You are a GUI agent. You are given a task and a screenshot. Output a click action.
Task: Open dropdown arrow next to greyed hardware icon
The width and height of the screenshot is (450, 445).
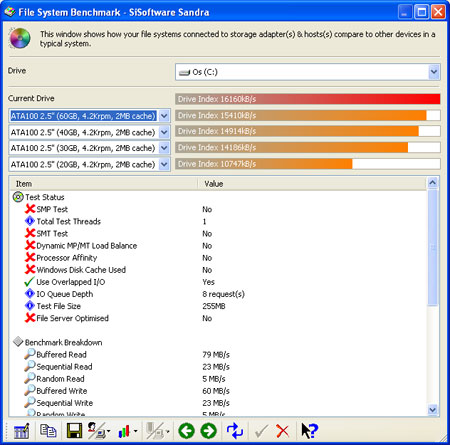click(x=167, y=431)
